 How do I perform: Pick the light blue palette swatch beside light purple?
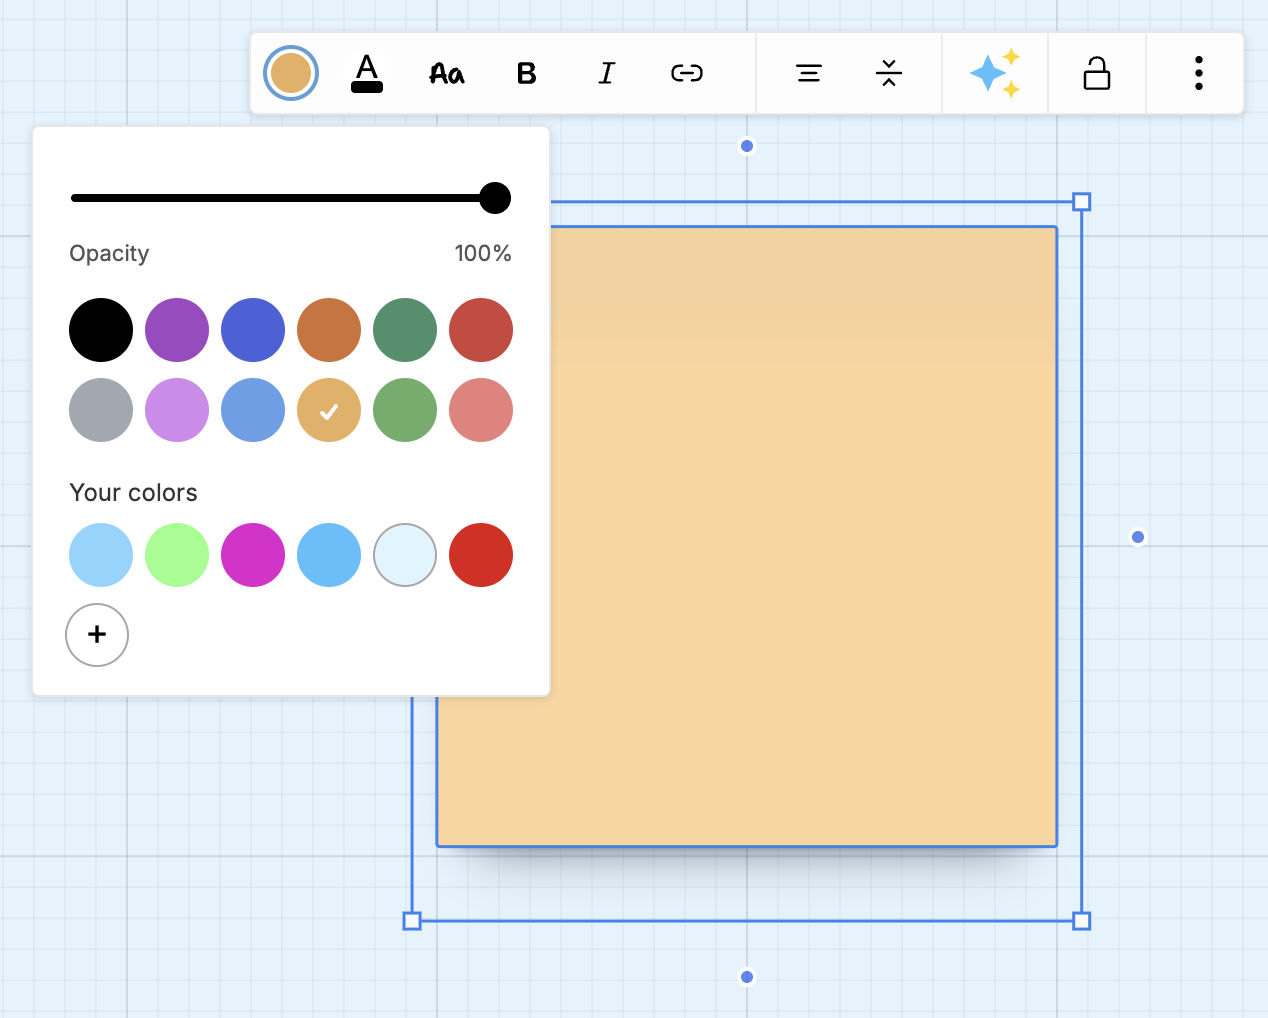(253, 410)
